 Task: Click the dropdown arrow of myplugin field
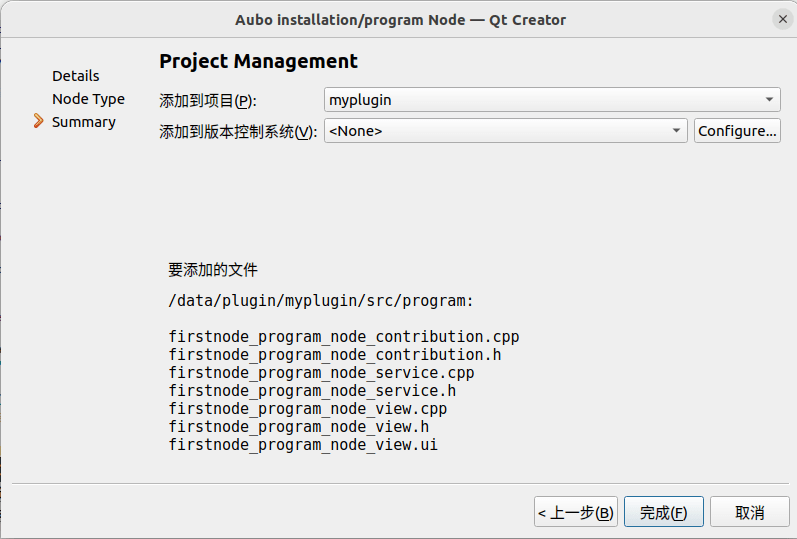tap(770, 100)
